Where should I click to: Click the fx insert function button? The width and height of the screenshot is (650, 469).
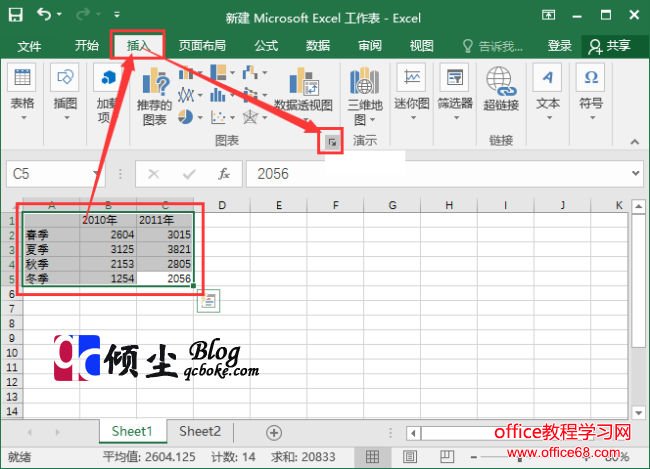click(224, 174)
